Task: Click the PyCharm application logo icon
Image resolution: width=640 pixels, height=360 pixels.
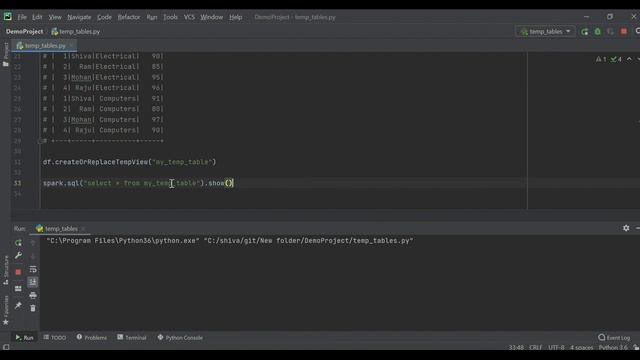Action: (x=8, y=17)
